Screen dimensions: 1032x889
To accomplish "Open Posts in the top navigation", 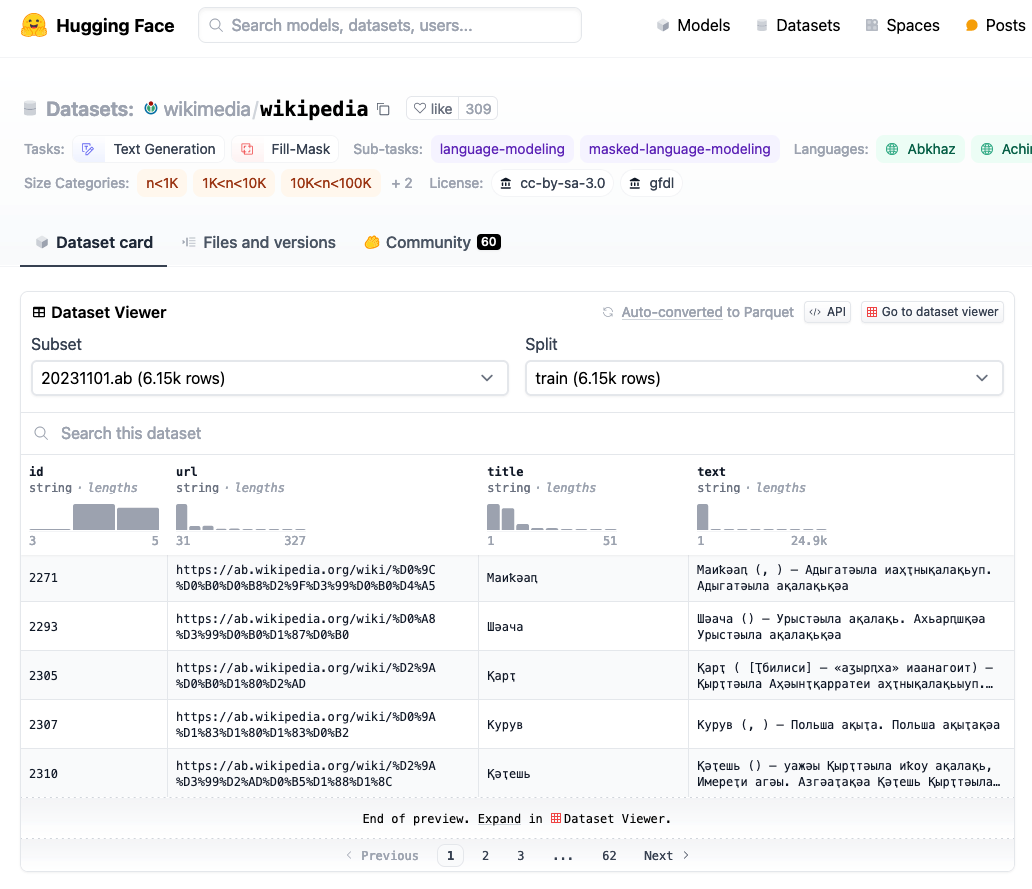I will [995, 26].
